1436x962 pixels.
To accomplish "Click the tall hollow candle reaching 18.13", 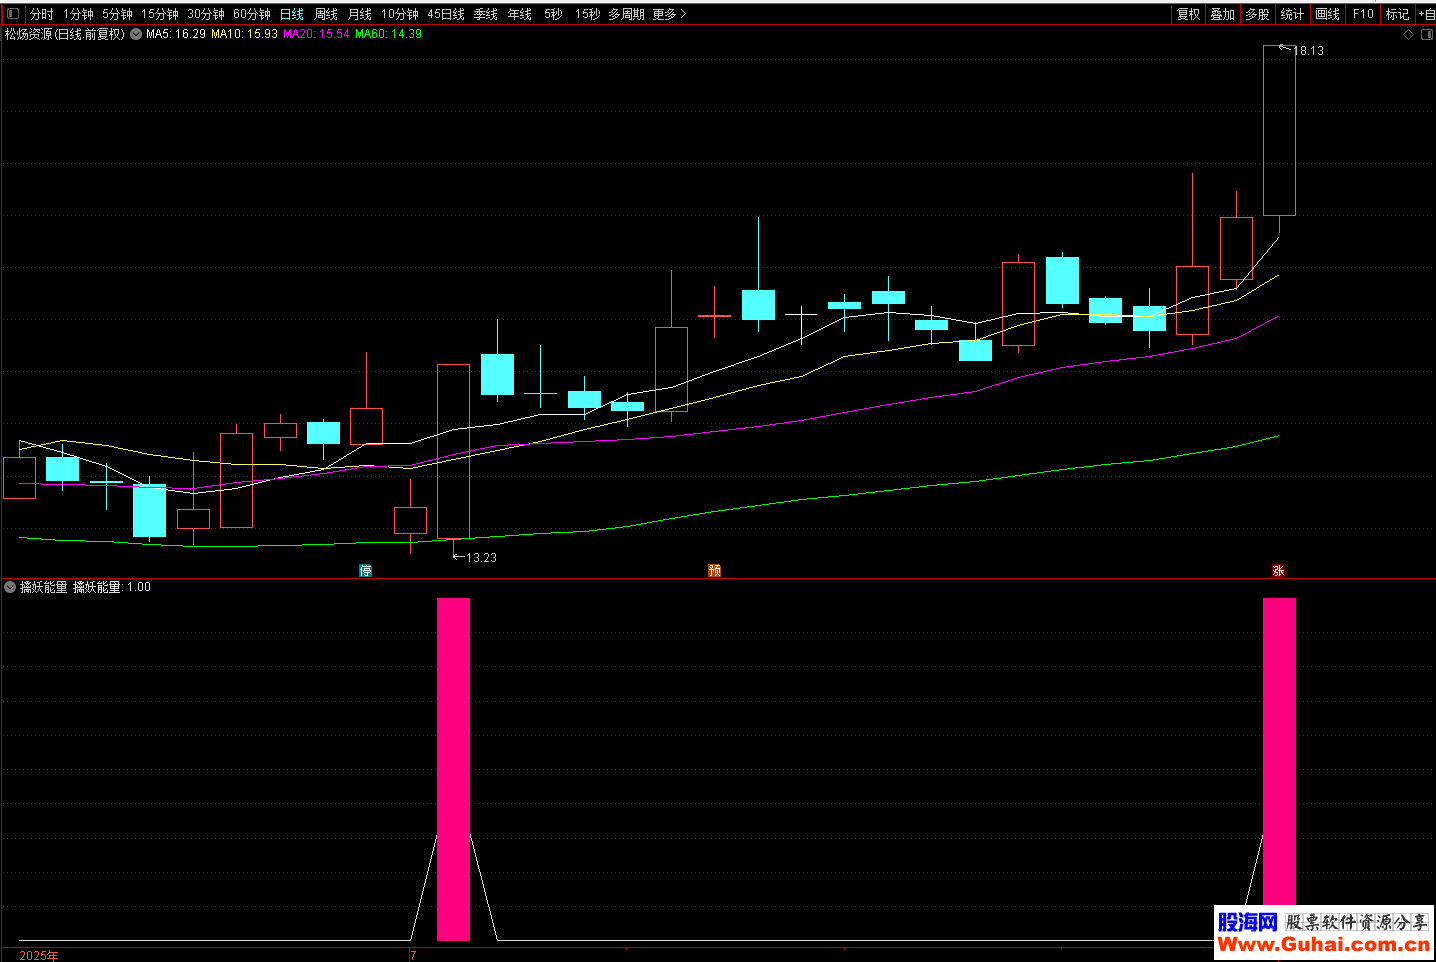I will click(x=1279, y=130).
